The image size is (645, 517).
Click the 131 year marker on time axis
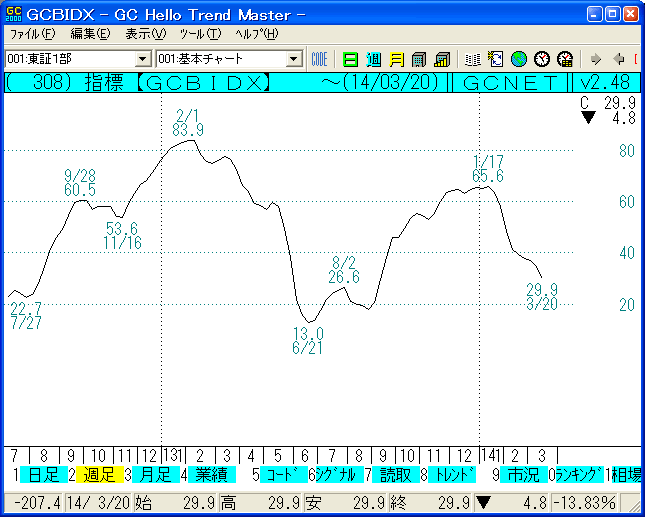tap(173, 456)
